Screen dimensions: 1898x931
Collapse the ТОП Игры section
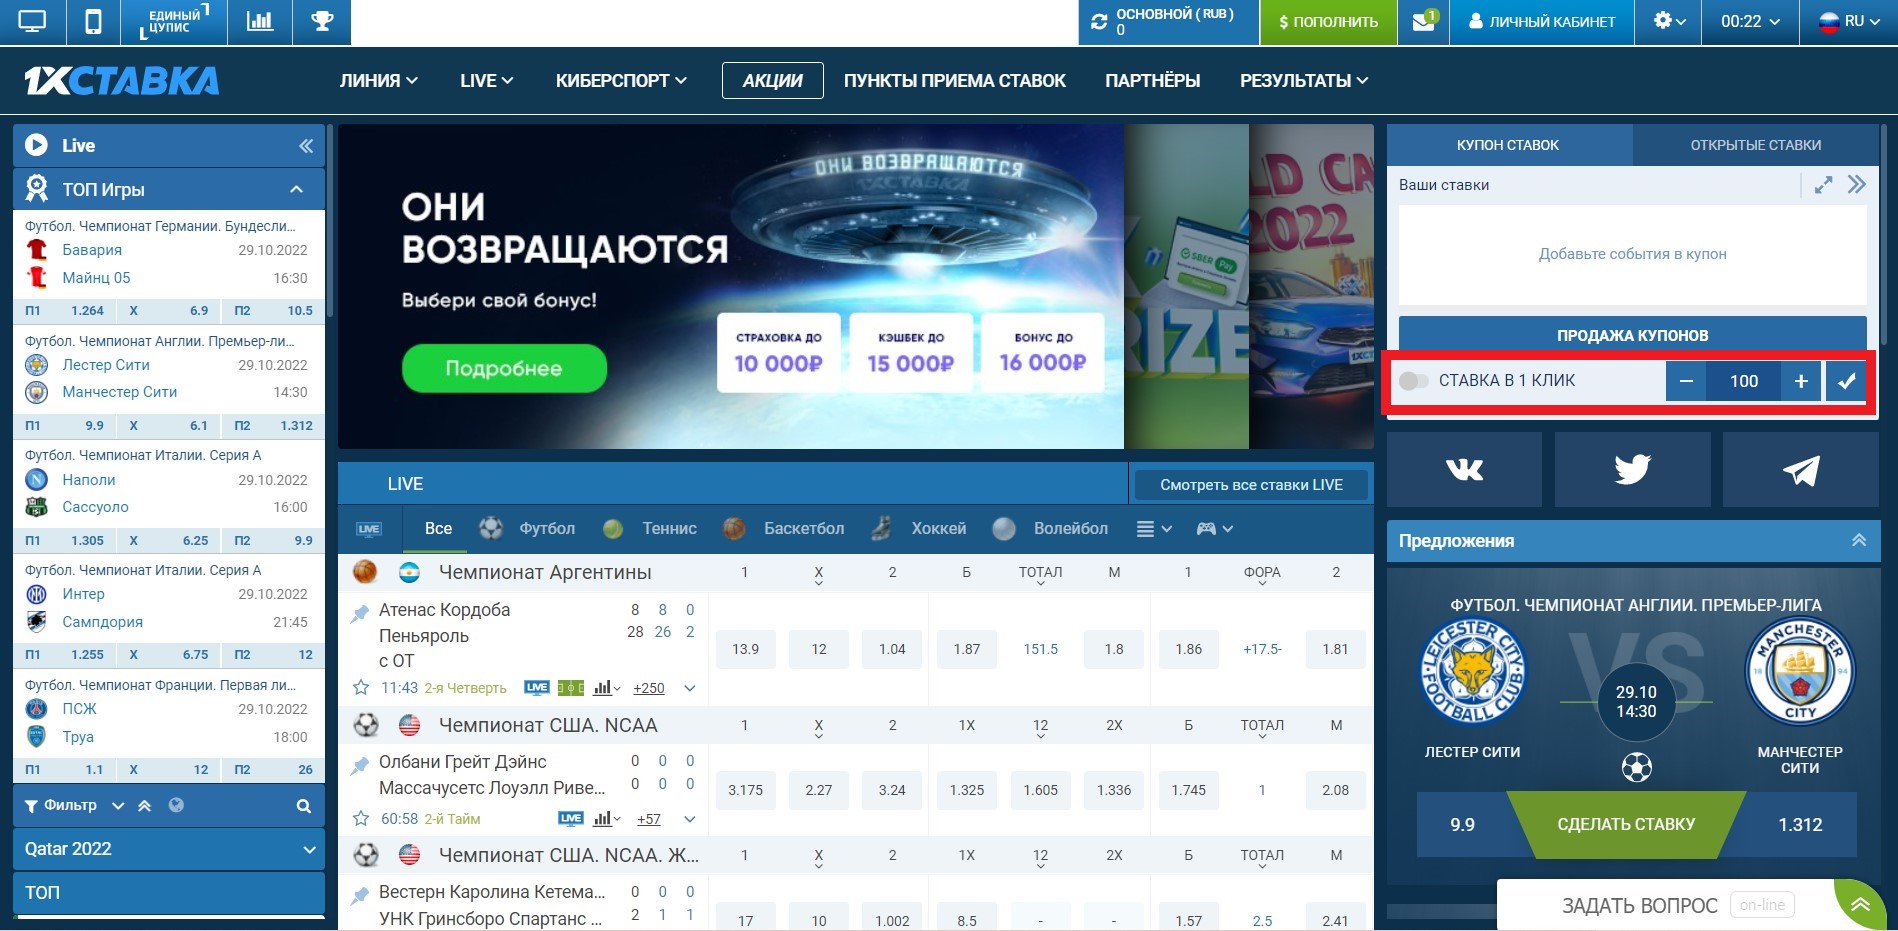click(296, 190)
